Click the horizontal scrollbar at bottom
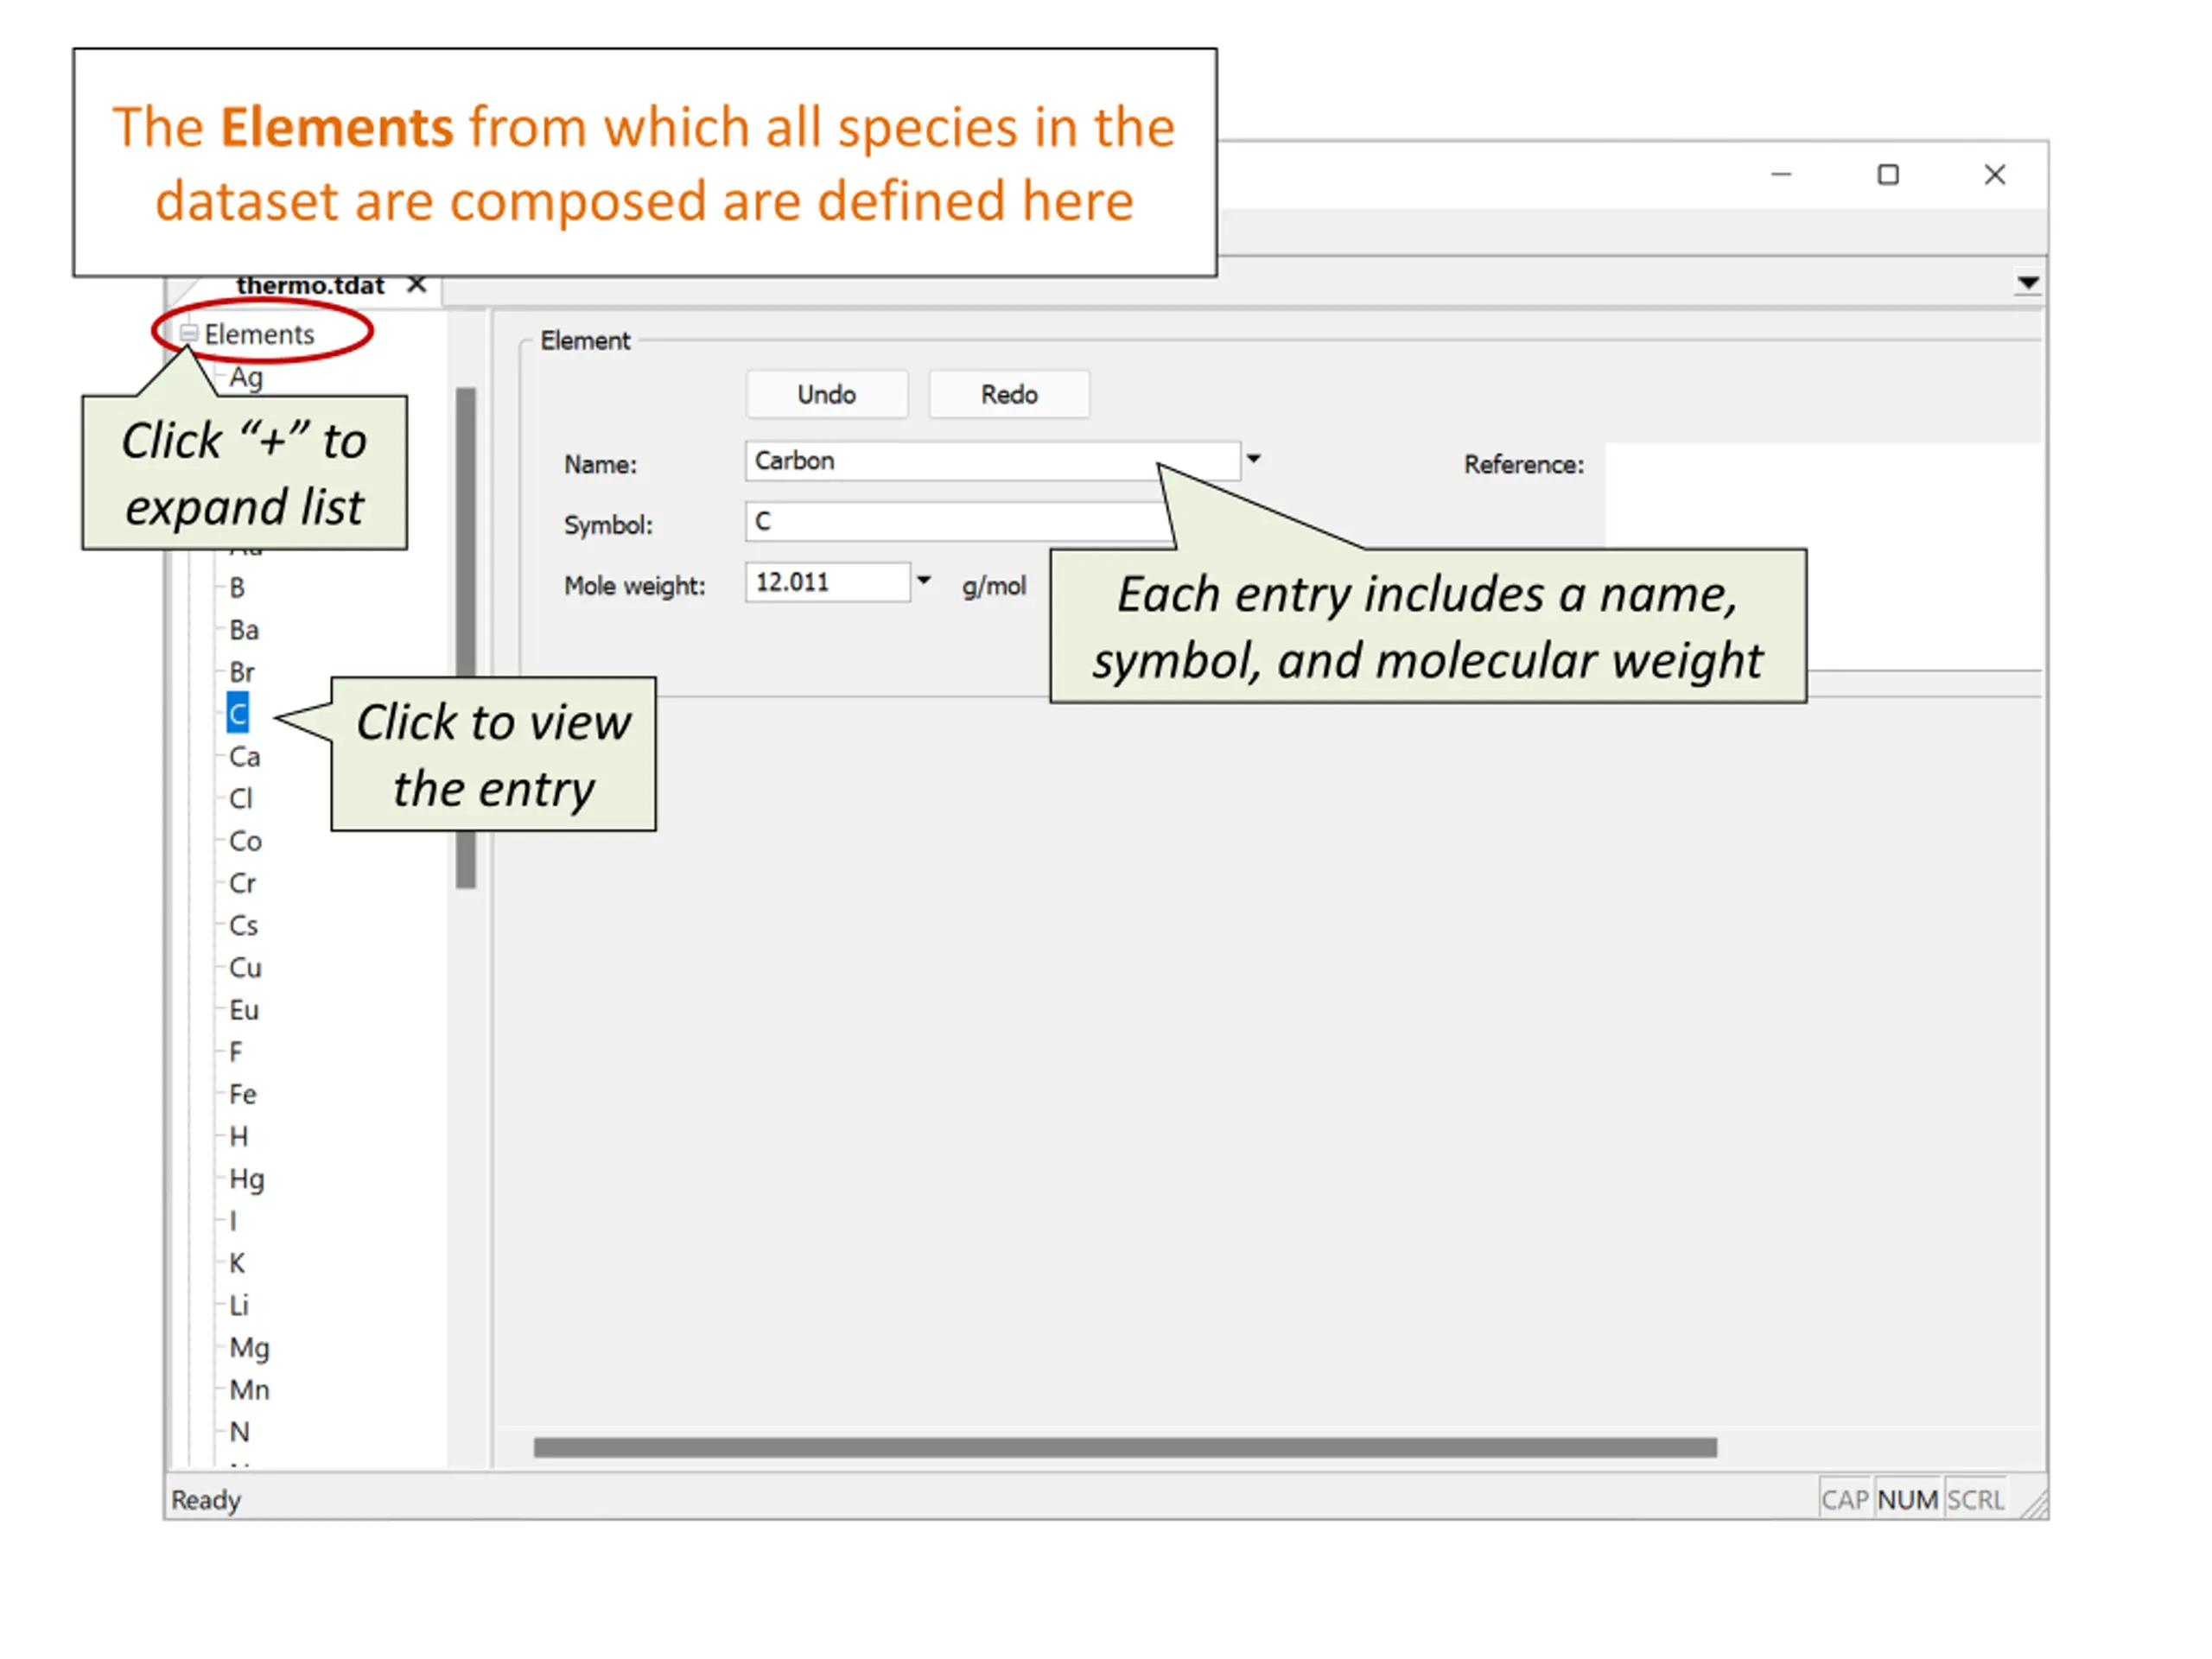The height and width of the screenshot is (1659, 2212). tap(1125, 1447)
